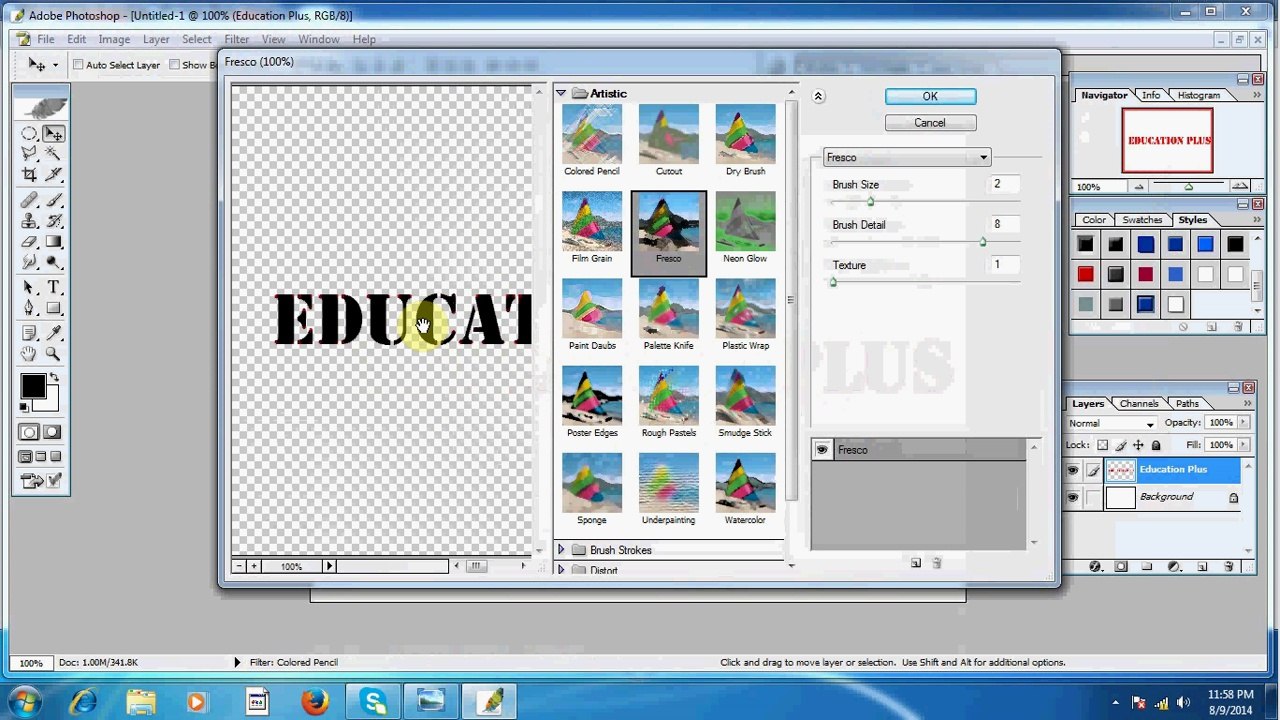Hide the Background layer
The height and width of the screenshot is (720, 1280).
click(x=1072, y=497)
